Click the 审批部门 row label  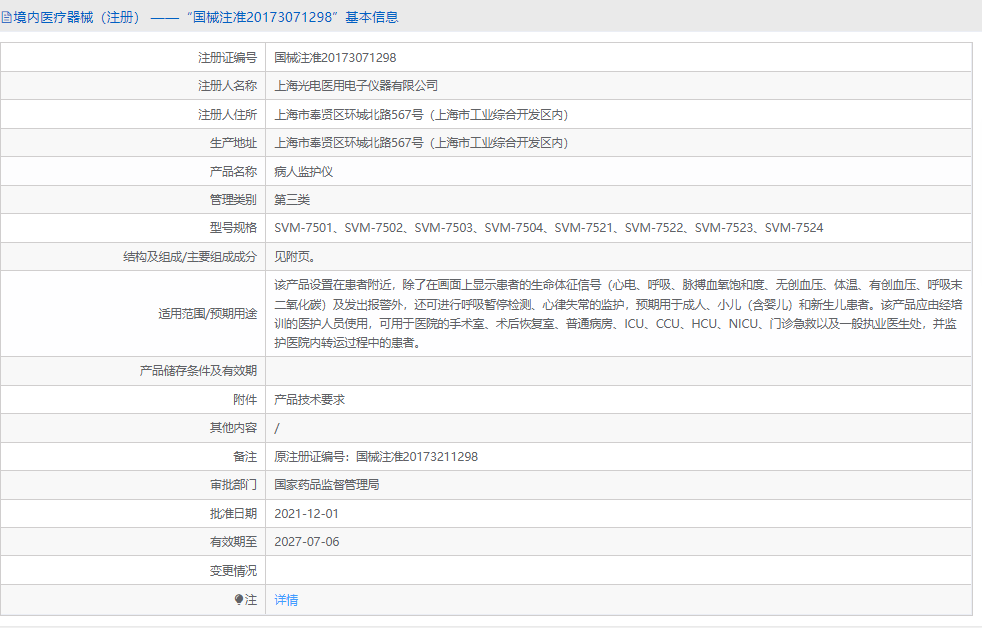pyautogui.click(x=233, y=485)
